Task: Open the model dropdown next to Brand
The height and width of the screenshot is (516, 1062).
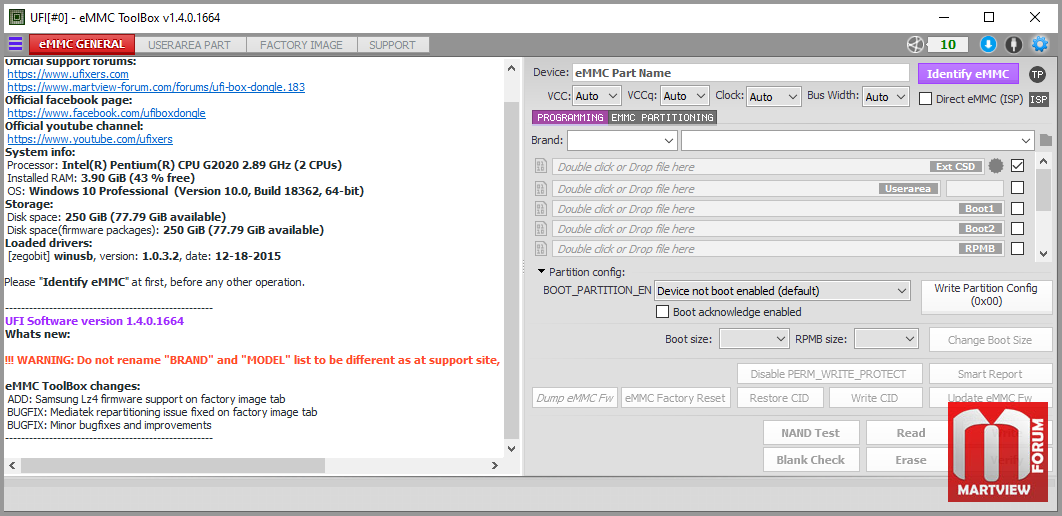Action: coord(857,141)
